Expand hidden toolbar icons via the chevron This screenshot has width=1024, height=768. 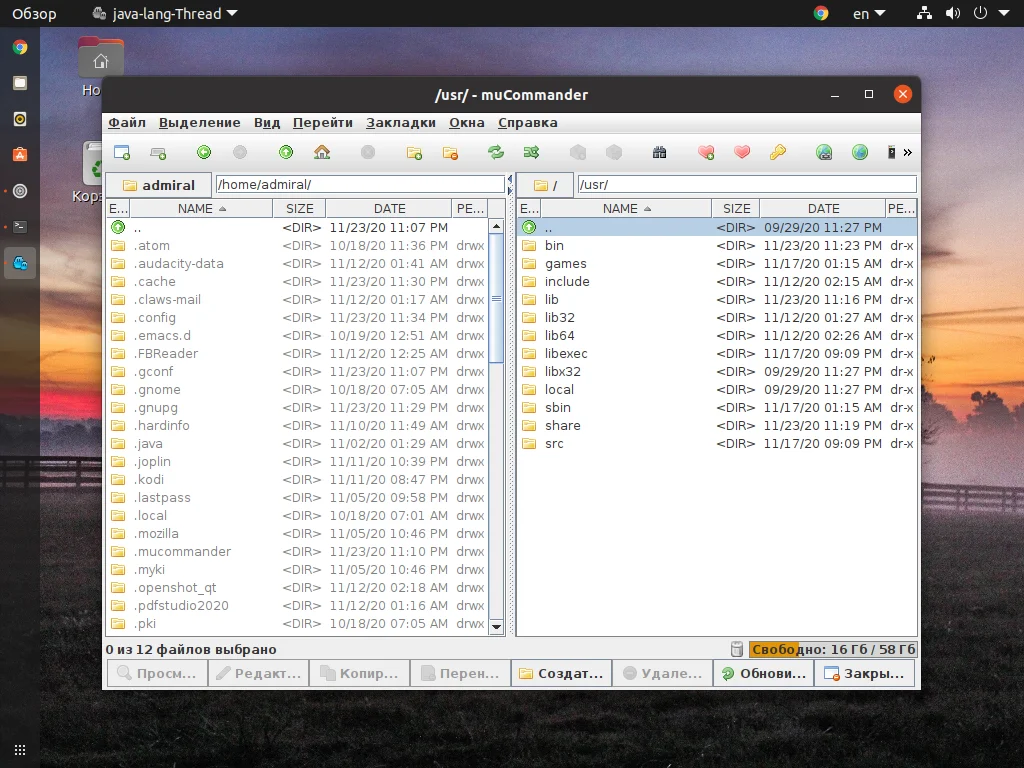coord(905,152)
